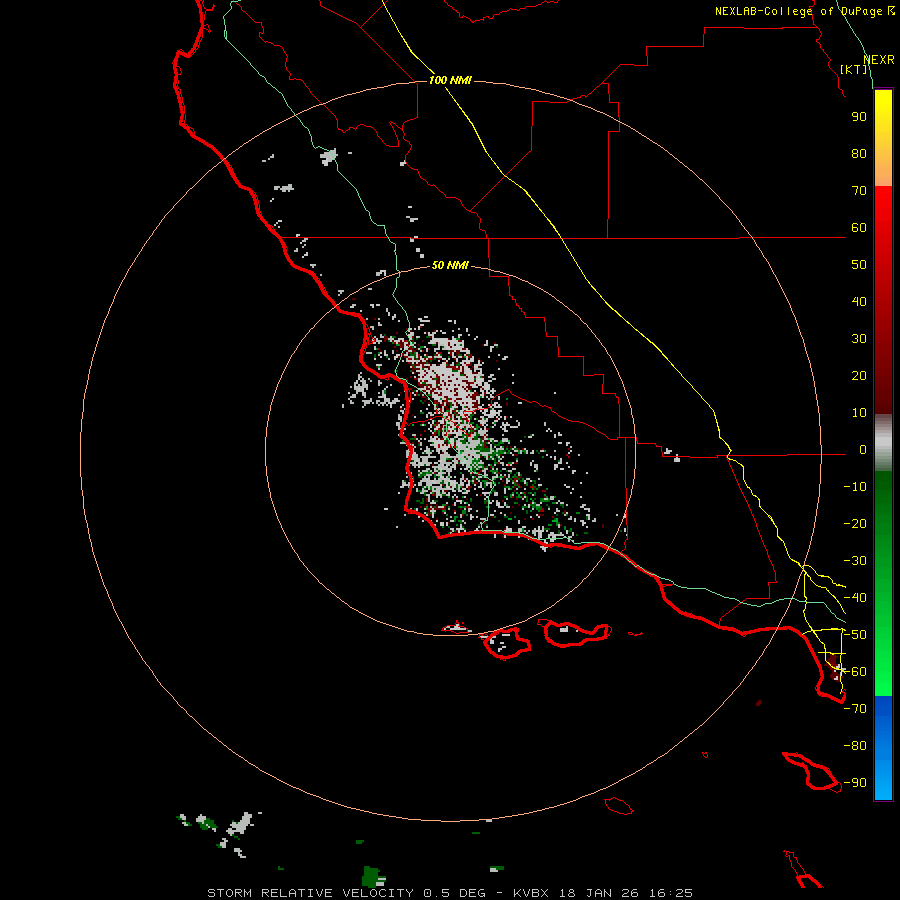The width and height of the screenshot is (900, 900).
Task: Pick the gray zero-velocity segment of color bar
Action: pos(883,443)
